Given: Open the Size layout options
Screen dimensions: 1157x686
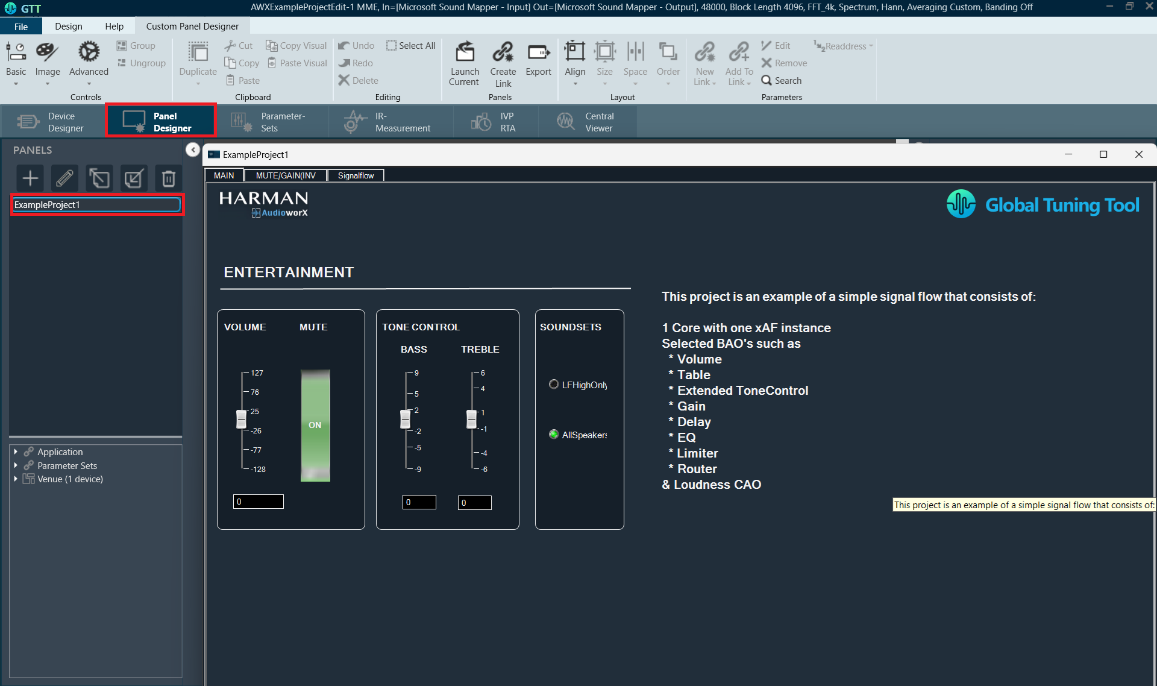Looking at the screenshot, I should pos(604,63).
